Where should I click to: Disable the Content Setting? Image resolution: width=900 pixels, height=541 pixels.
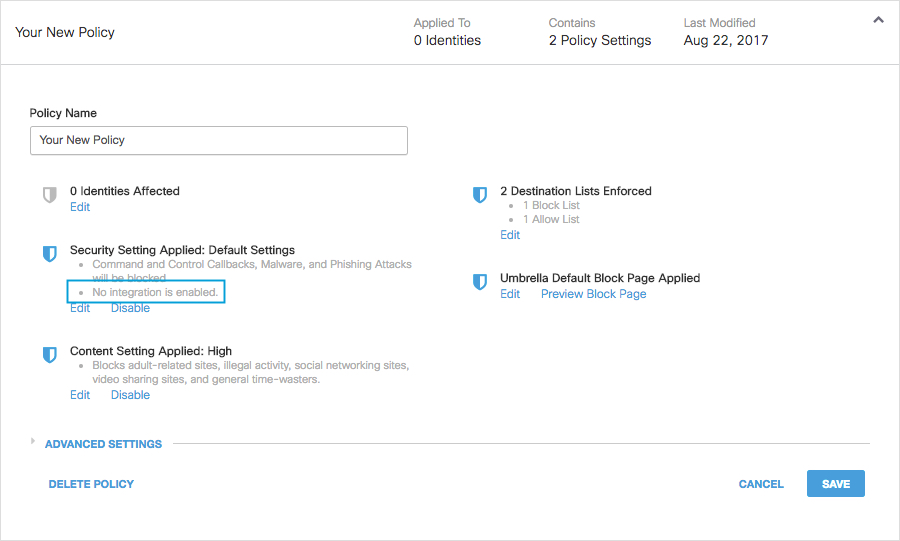(x=130, y=395)
